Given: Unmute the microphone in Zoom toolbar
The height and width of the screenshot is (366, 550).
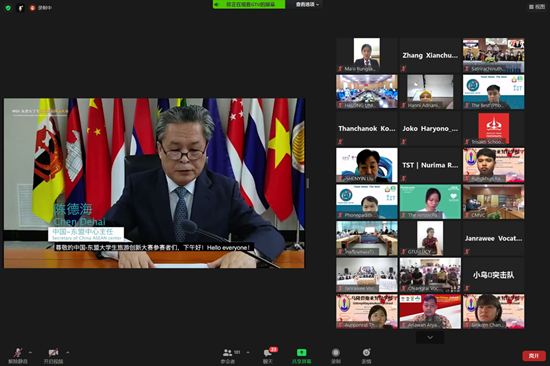Looking at the screenshot, I should pyautogui.click(x=18, y=355).
